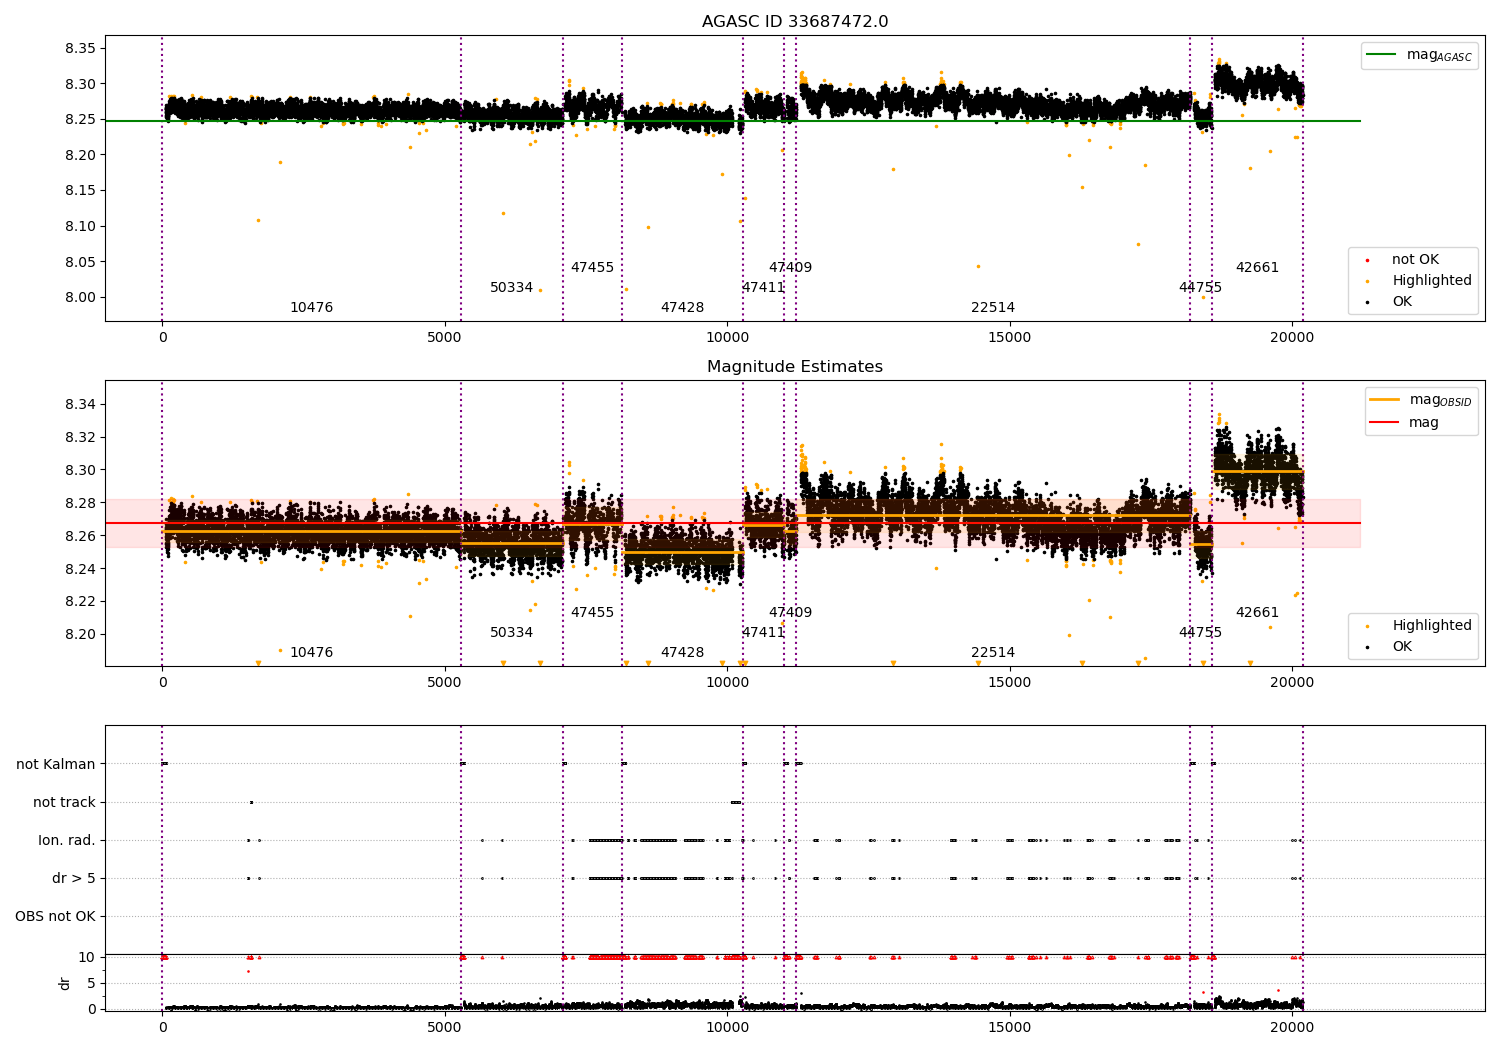Click the 'dr' axis label in bottom plot

(x=65, y=983)
